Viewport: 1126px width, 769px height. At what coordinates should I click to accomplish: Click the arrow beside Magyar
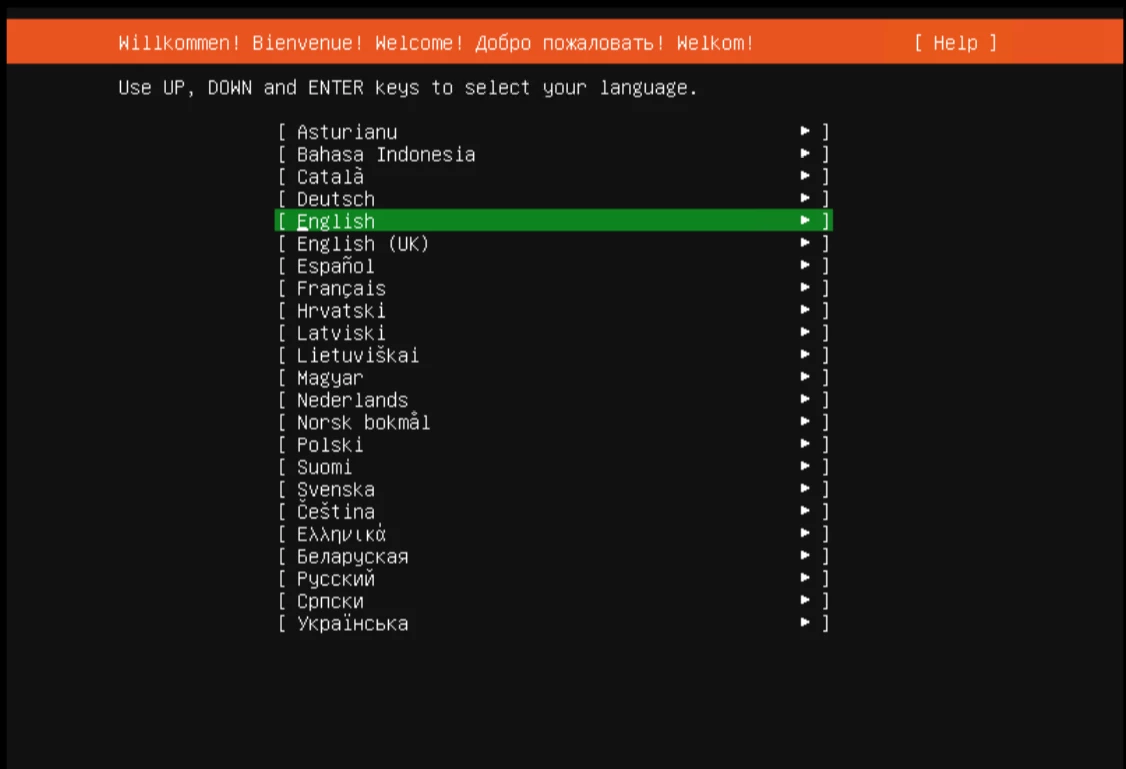pyautogui.click(x=805, y=376)
